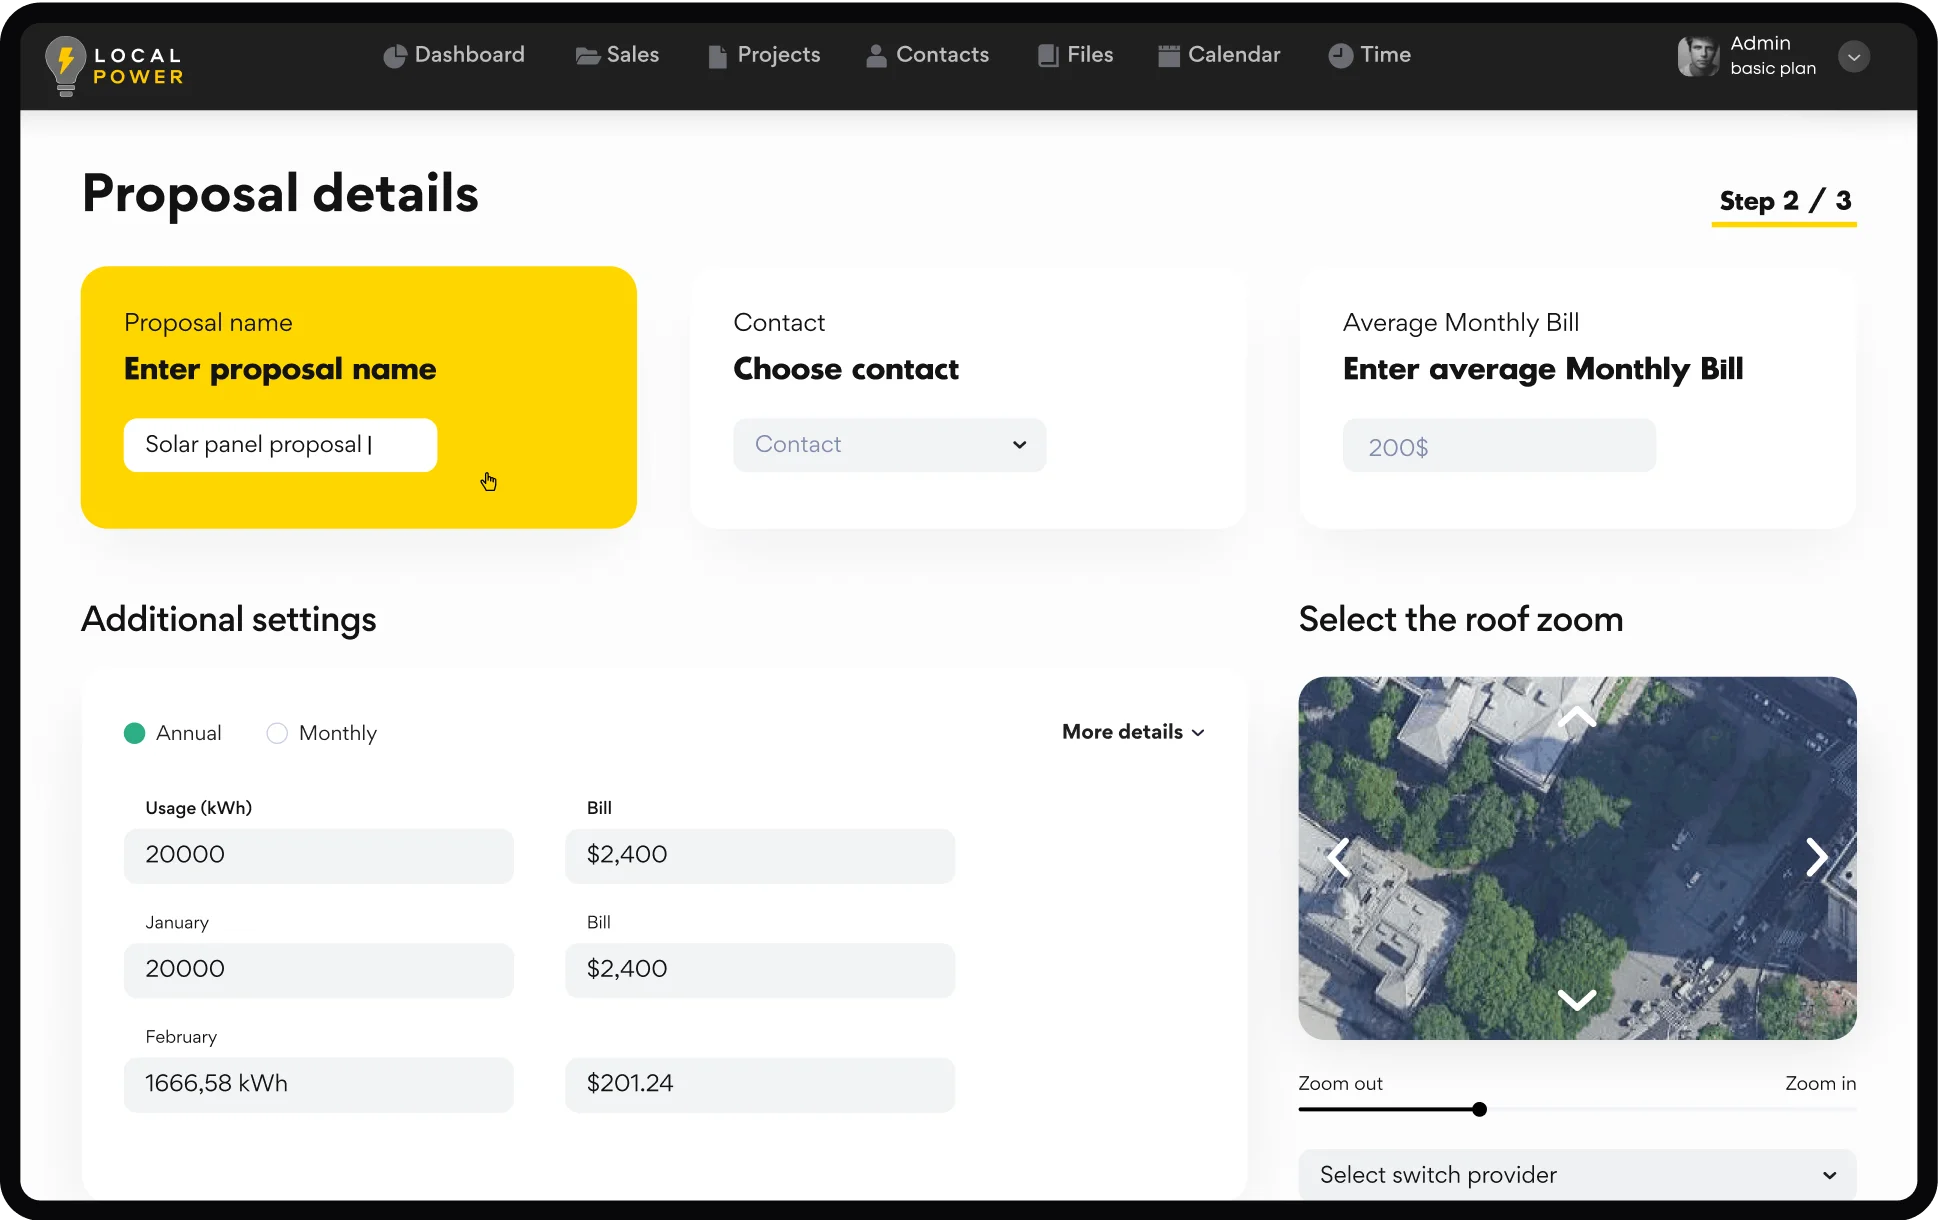Open the Contact dropdown
The width and height of the screenshot is (1938, 1220).
[889, 445]
